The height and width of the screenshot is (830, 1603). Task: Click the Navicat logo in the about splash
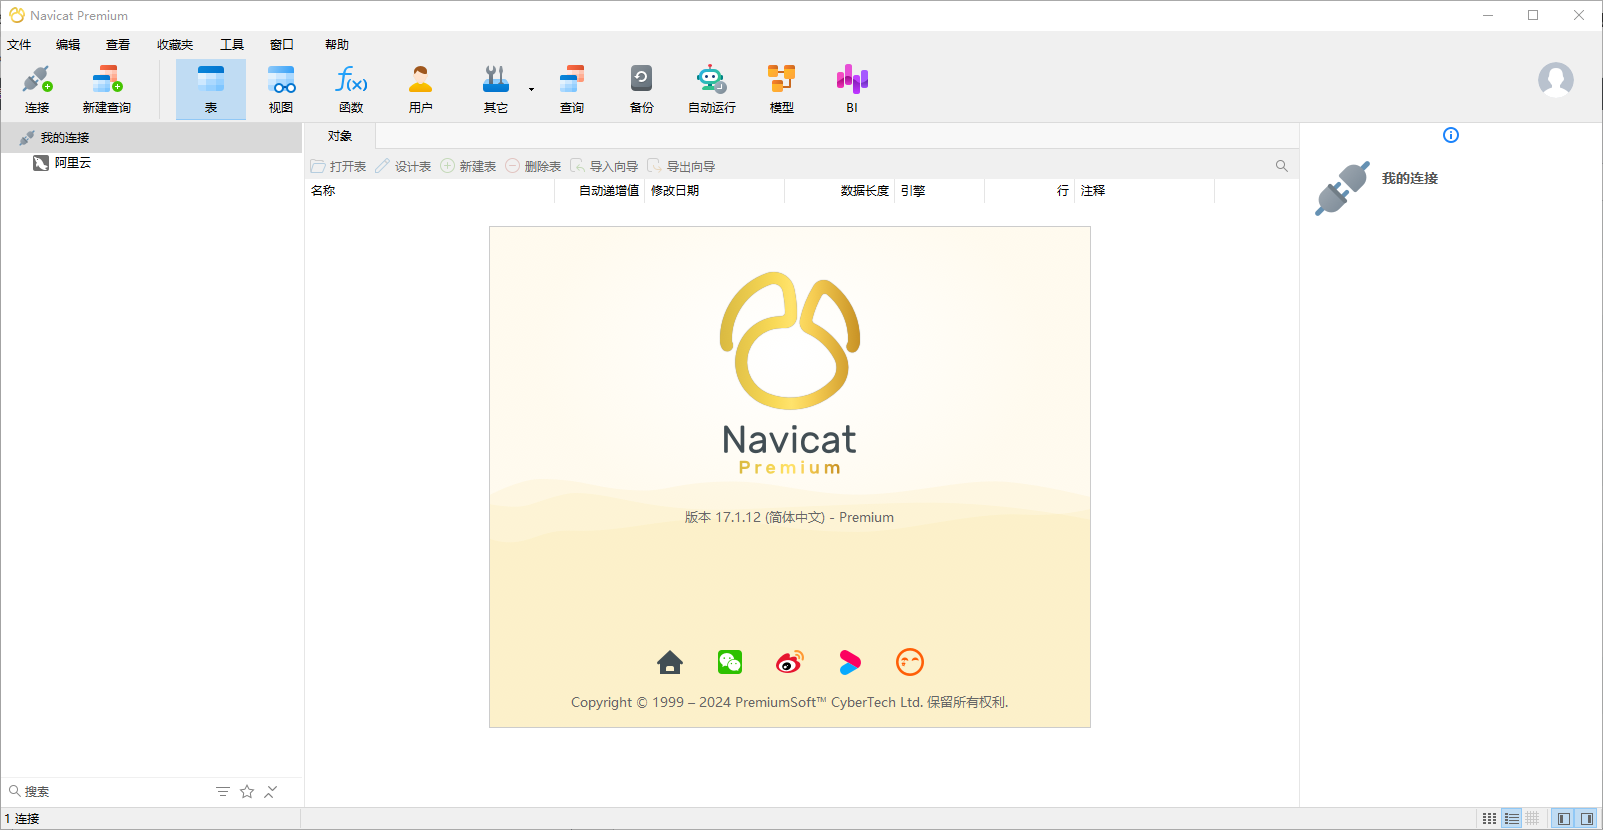[790, 340]
